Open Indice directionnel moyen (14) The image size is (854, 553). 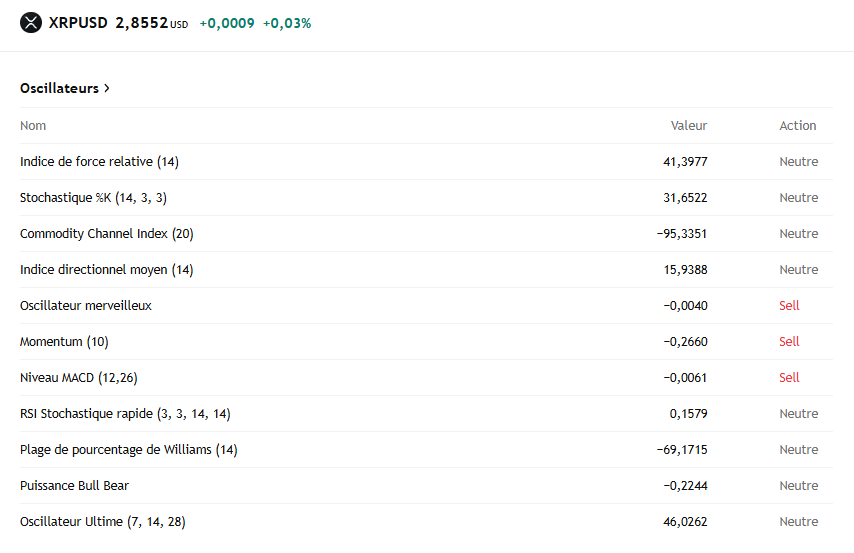[106, 269]
